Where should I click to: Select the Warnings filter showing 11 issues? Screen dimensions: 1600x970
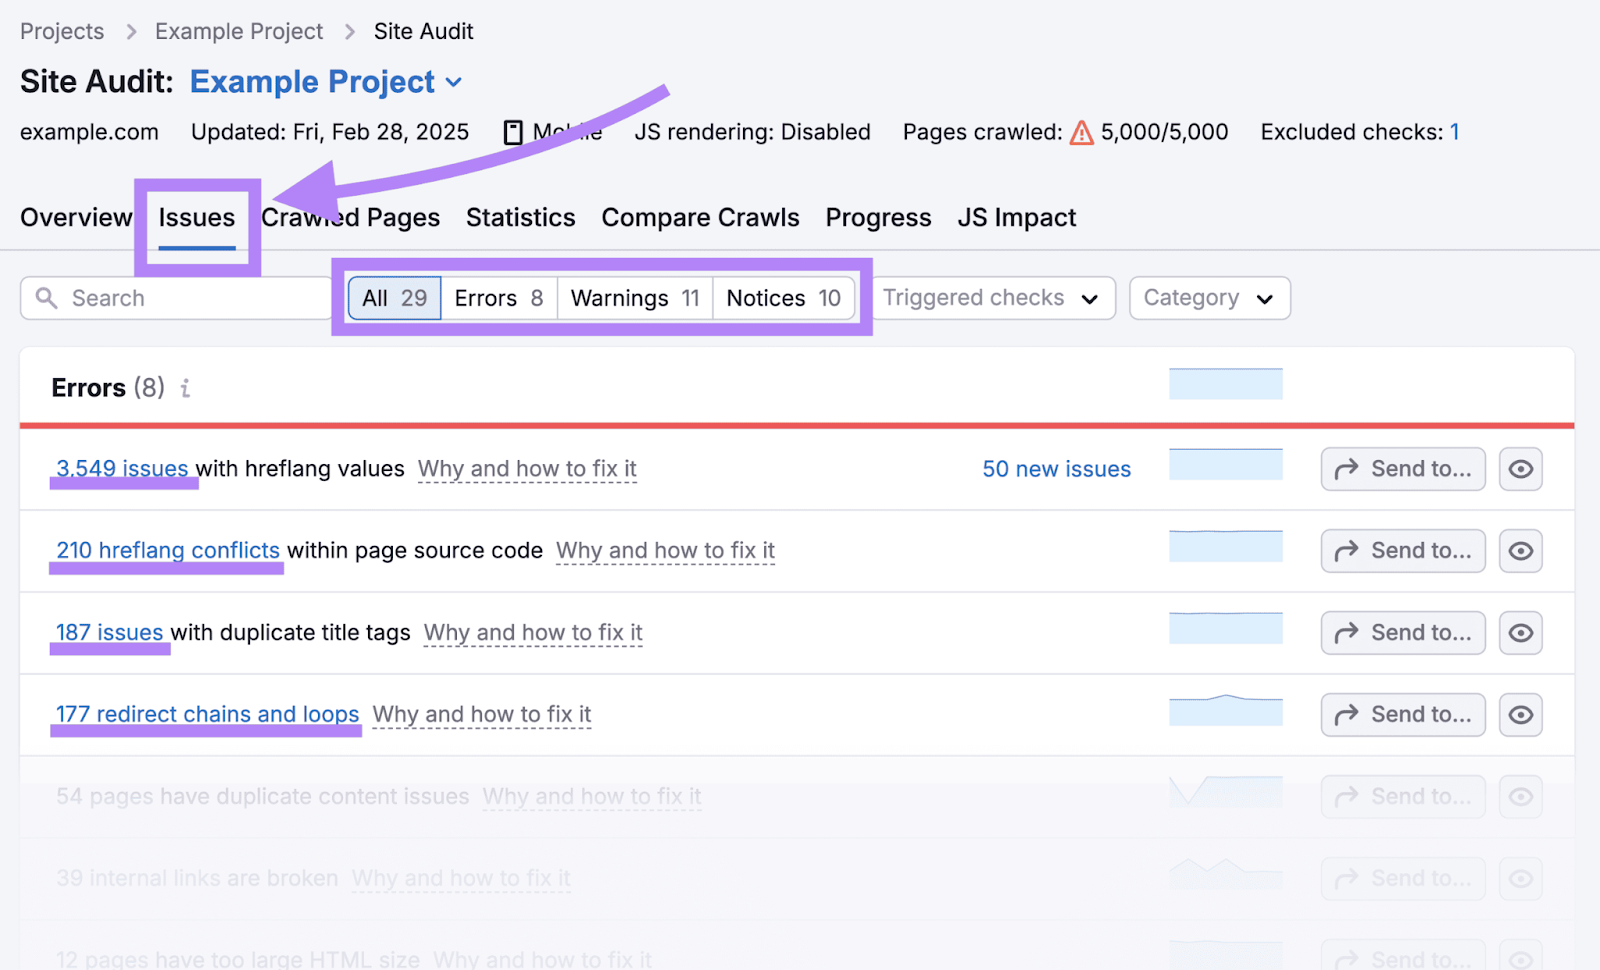point(633,297)
